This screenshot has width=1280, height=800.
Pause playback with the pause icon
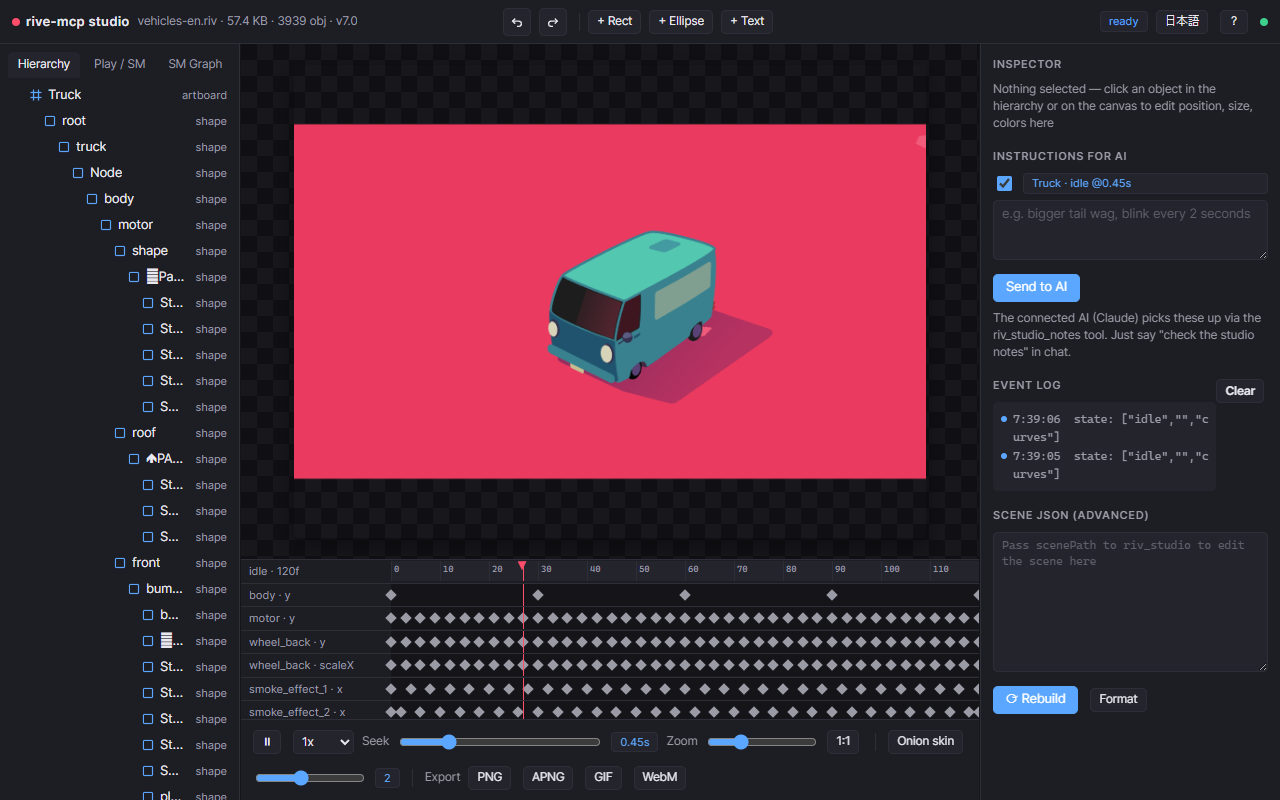click(x=266, y=742)
